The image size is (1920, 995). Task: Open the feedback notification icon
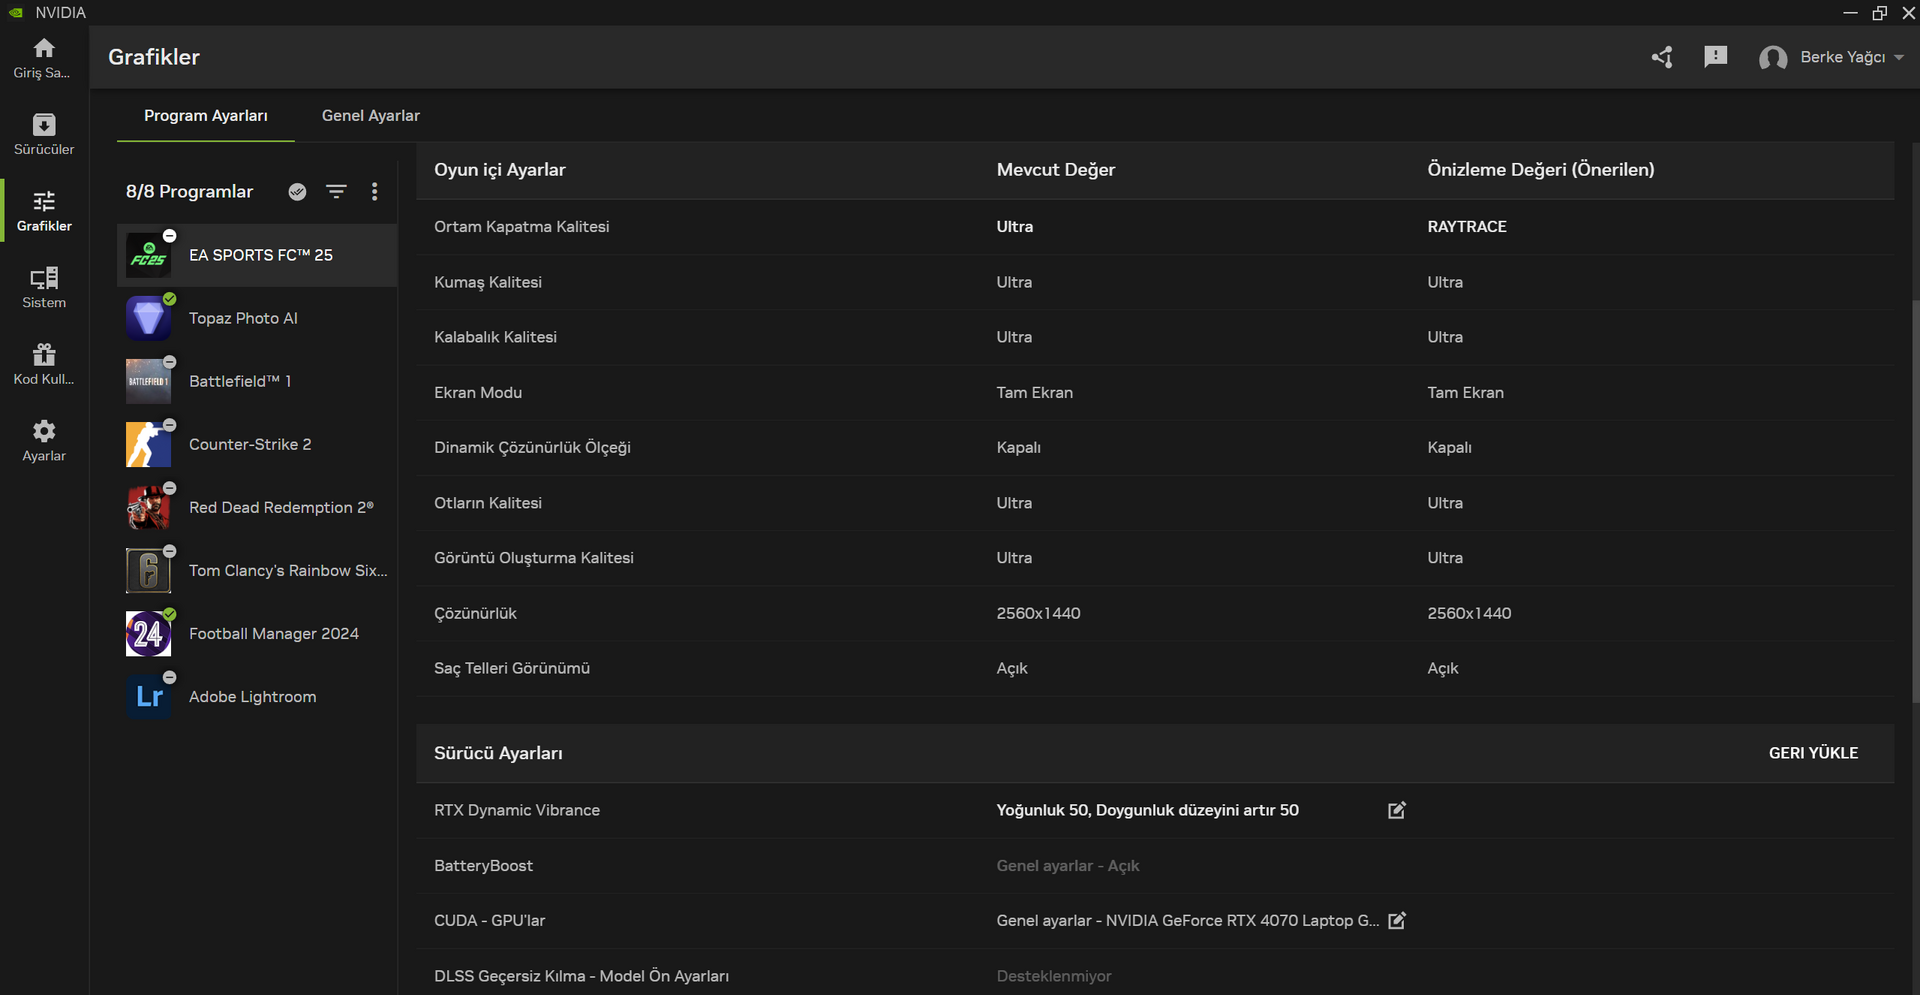(x=1715, y=57)
